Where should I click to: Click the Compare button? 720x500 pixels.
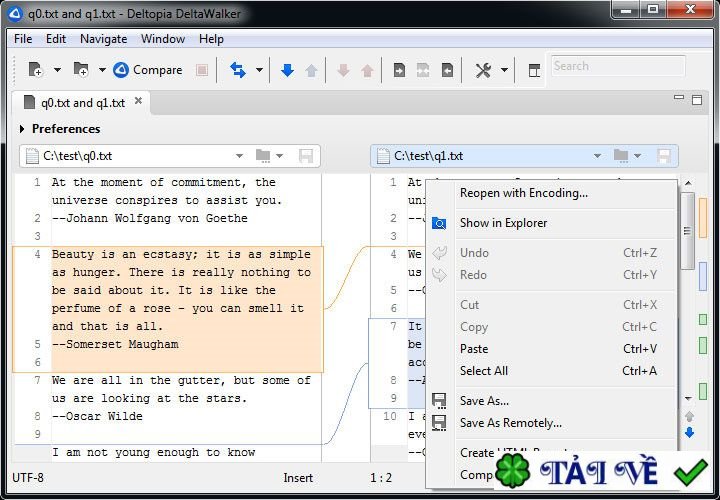point(148,70)
